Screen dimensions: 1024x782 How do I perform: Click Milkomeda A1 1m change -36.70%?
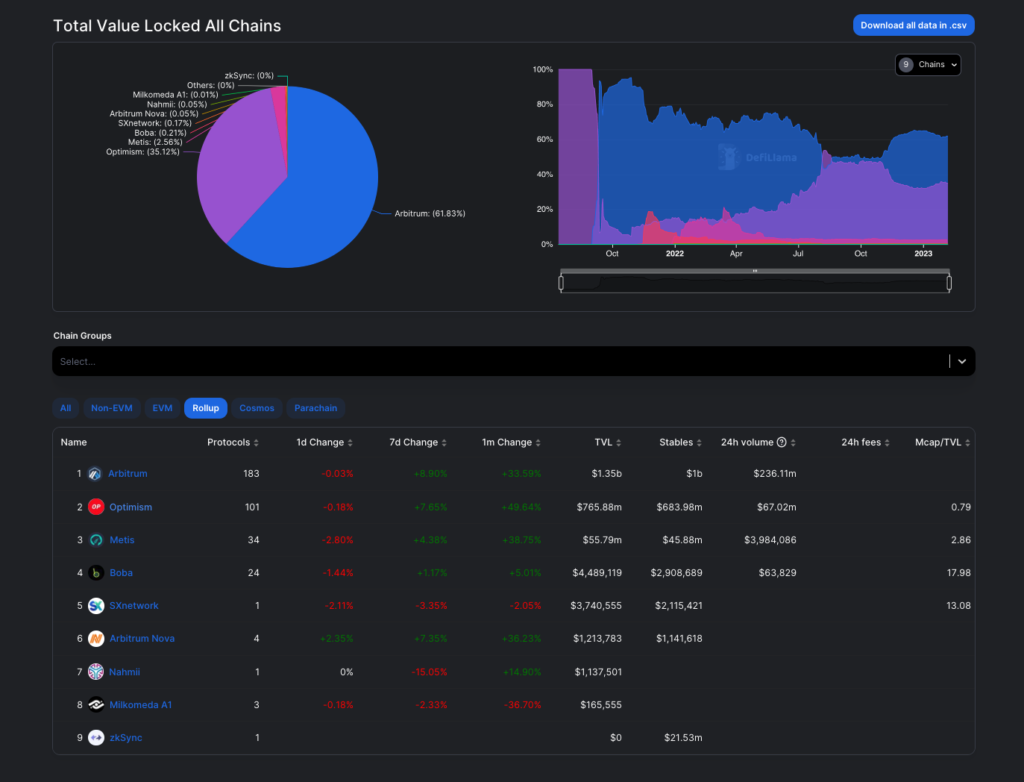(522, 705)
